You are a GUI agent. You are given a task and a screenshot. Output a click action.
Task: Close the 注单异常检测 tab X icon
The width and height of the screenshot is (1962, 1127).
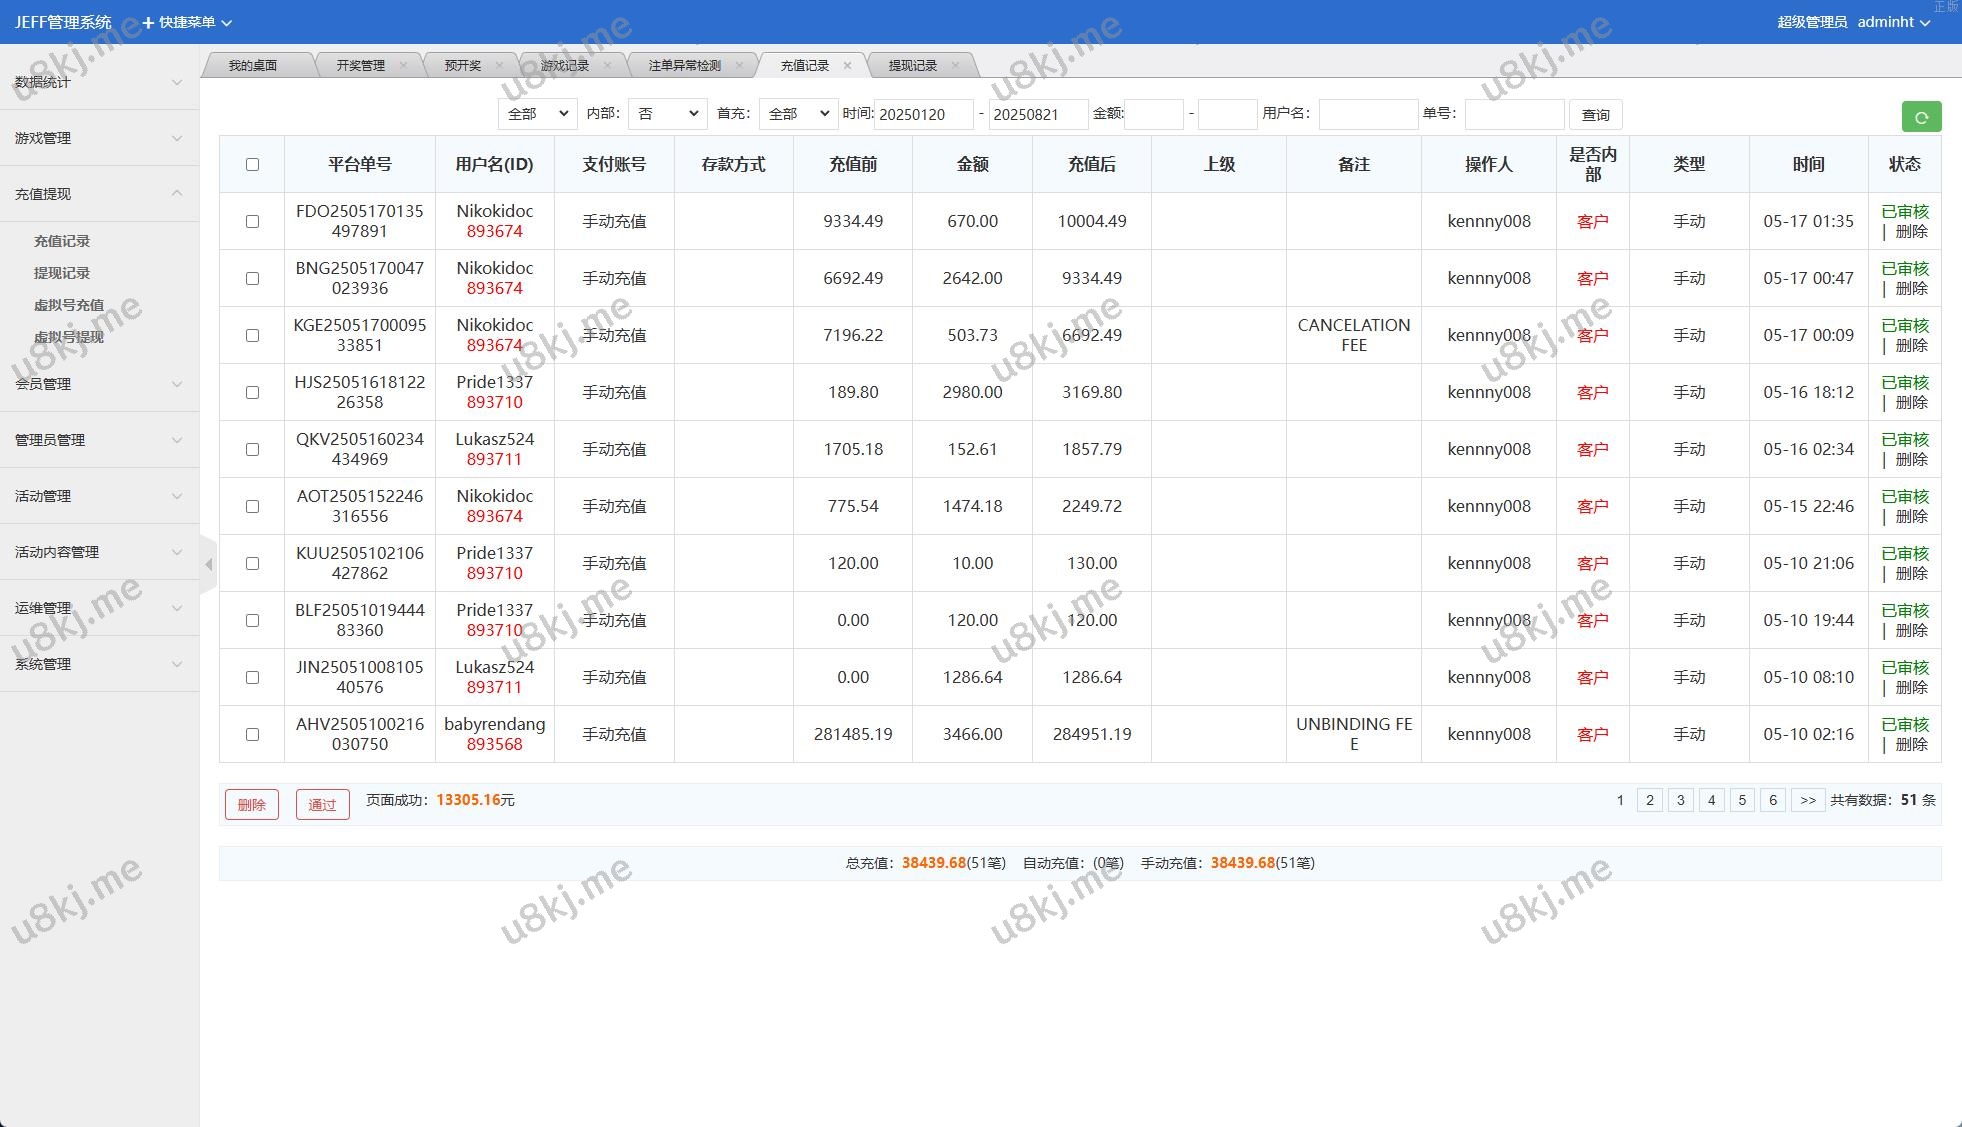tap(739, 66)
